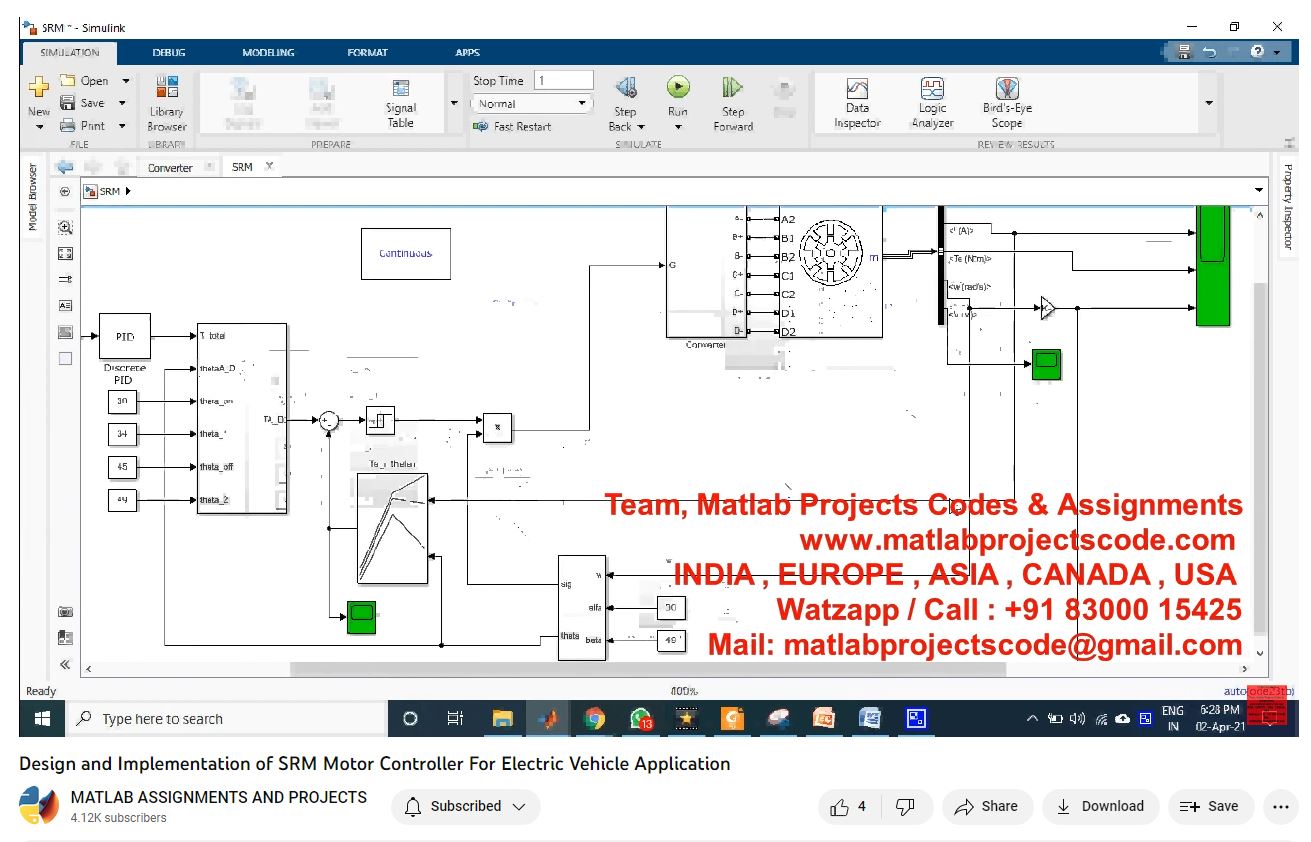Click Fast Restart
The height and width of the screenshot is (842, 1311).
pyautogui.click(x=512, y=127)
